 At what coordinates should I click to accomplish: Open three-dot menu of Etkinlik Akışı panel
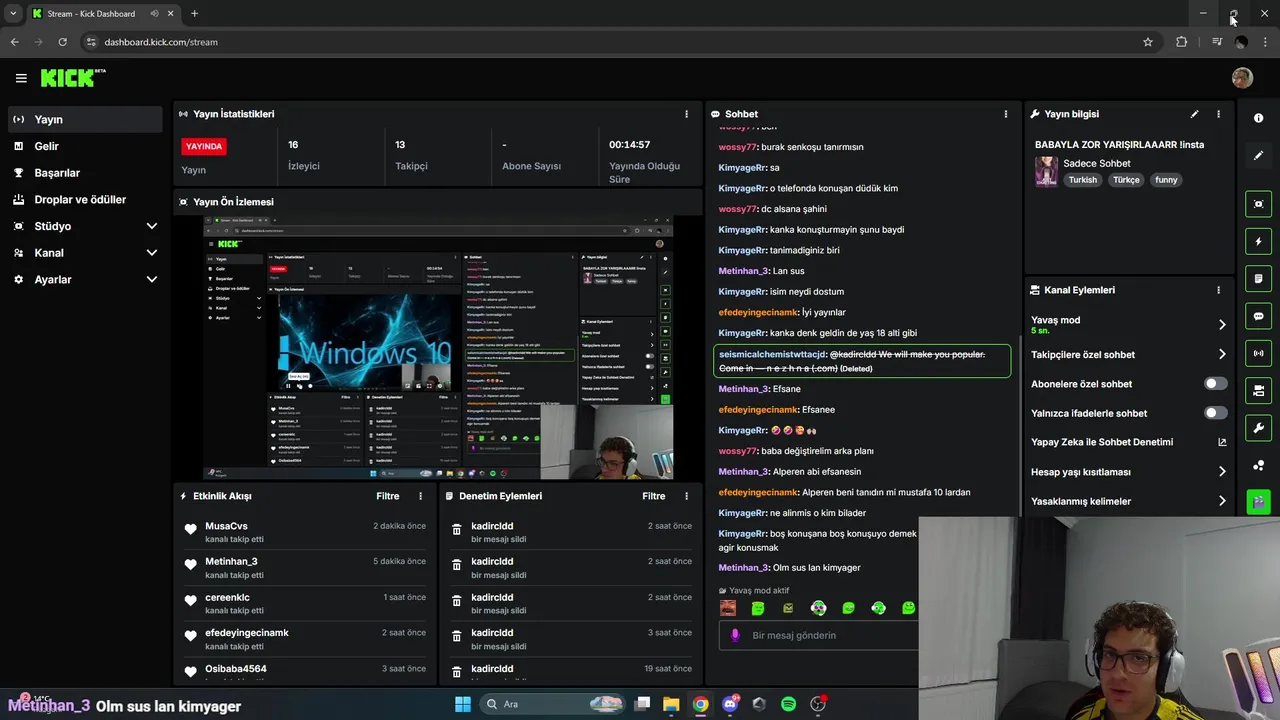tap(420, 496)
